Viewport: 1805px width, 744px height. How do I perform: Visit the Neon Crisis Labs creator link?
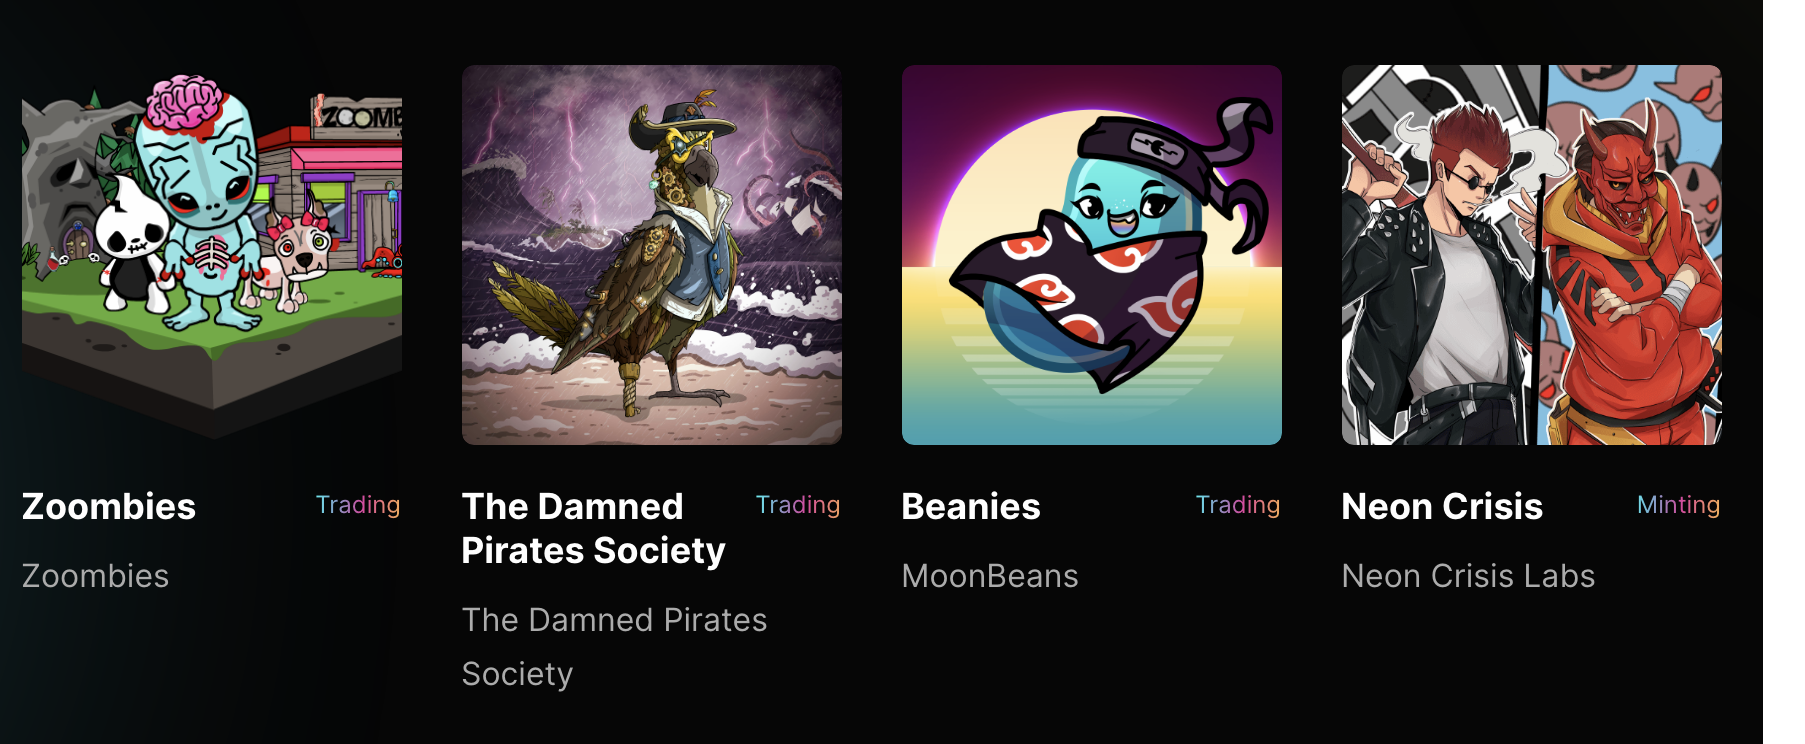(x=1468, y=576)
